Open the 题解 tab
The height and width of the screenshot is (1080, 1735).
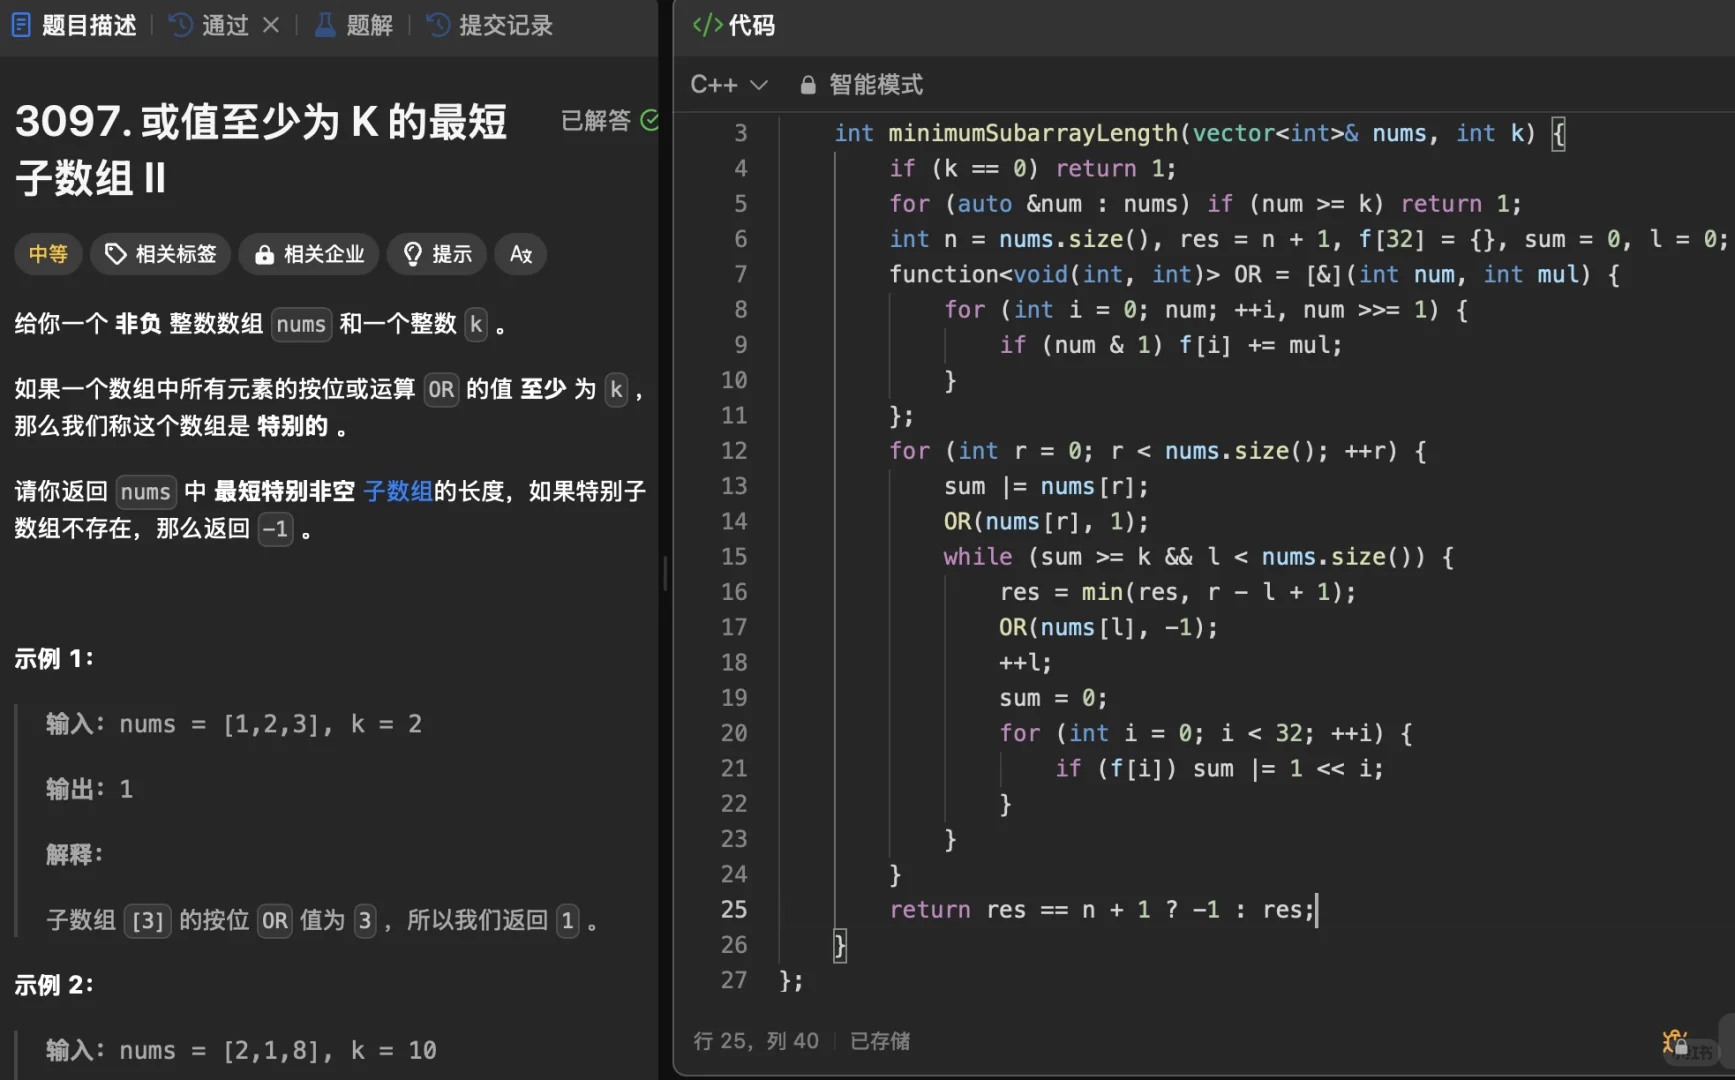click(x=355, y=25)
